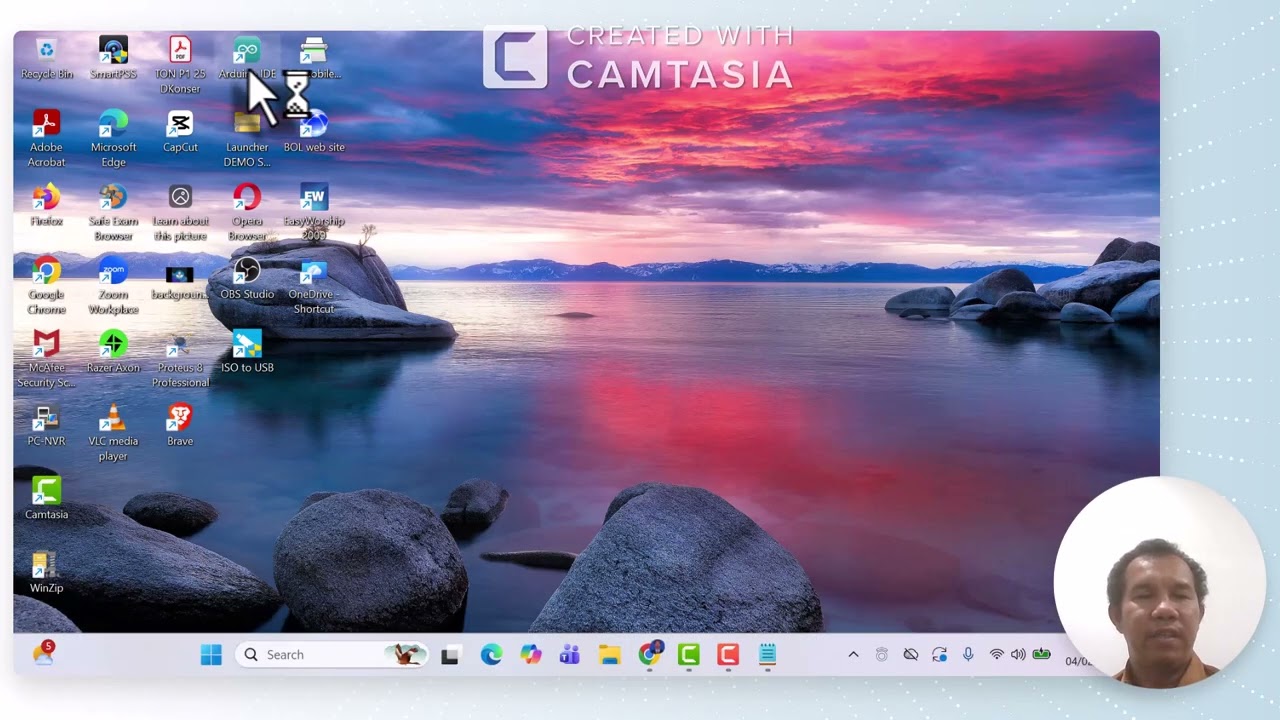Image resolution: width=1280 pixels, height=720 pixels.
Task: Select the ISO to USB shortcut
Action: (247, 352)
